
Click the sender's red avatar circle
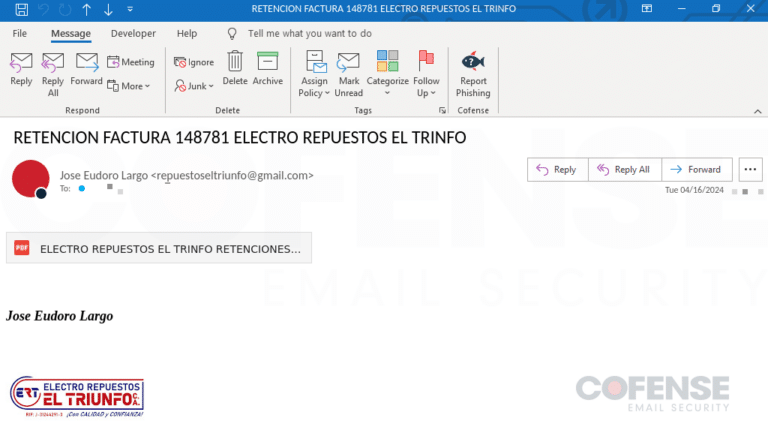coord(30,179)
